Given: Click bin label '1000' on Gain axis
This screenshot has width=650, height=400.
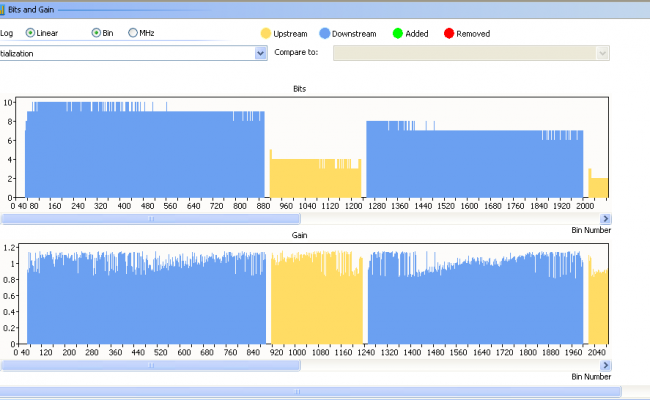Looking at the screenshot, I should [297, 352].
